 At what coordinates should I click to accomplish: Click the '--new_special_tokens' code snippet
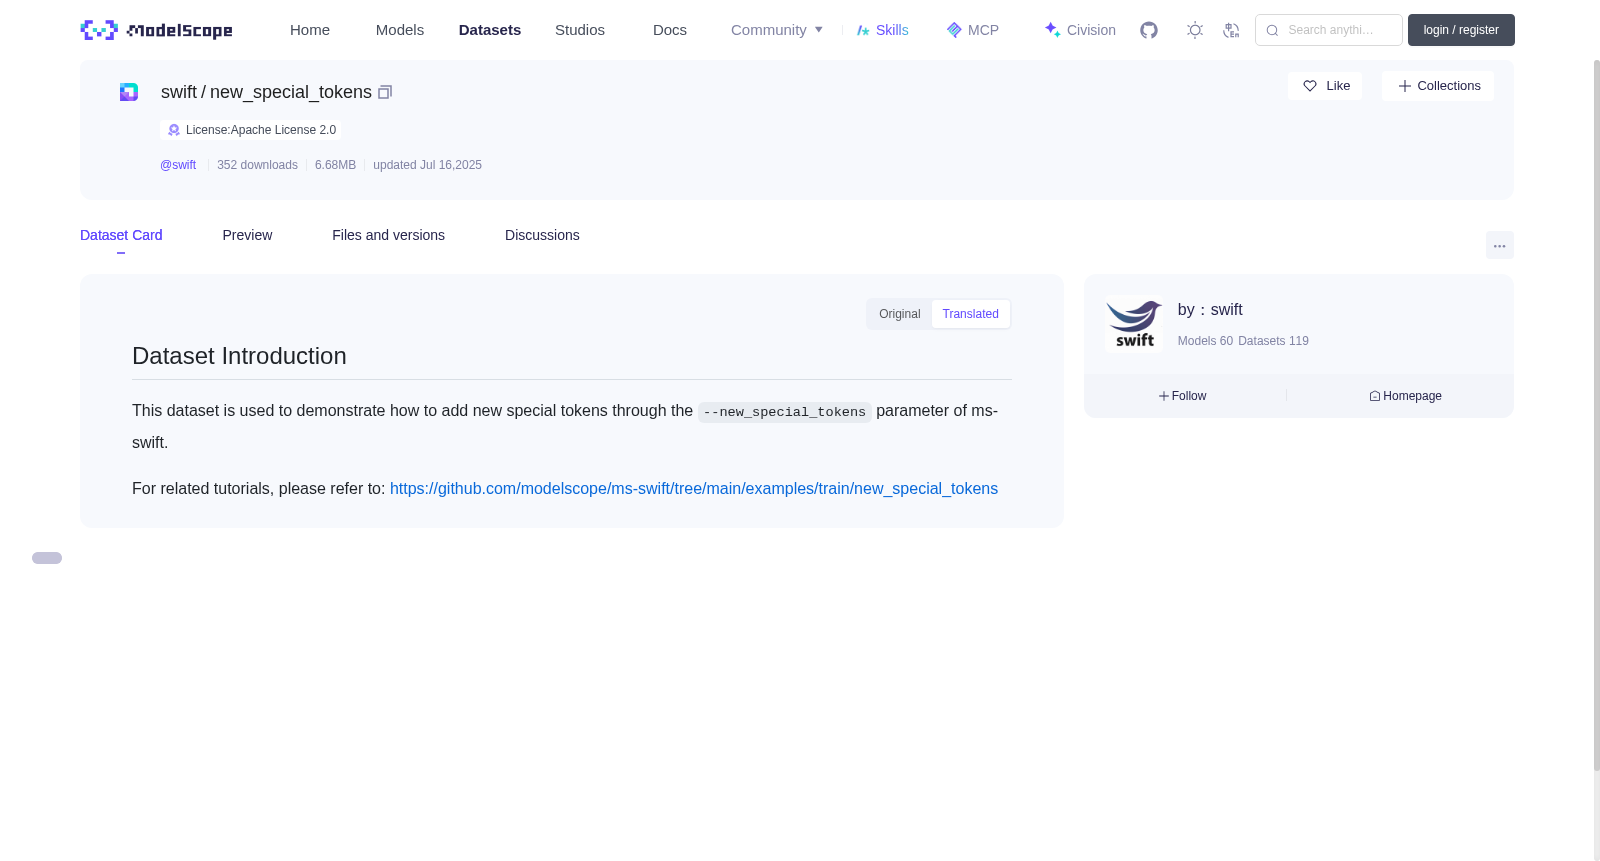tap(784, 412)
